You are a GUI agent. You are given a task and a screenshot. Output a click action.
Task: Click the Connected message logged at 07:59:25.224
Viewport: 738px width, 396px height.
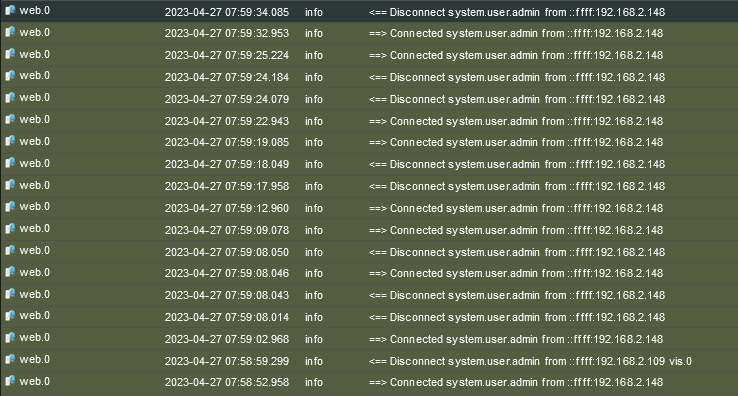(x=516, y=55)
